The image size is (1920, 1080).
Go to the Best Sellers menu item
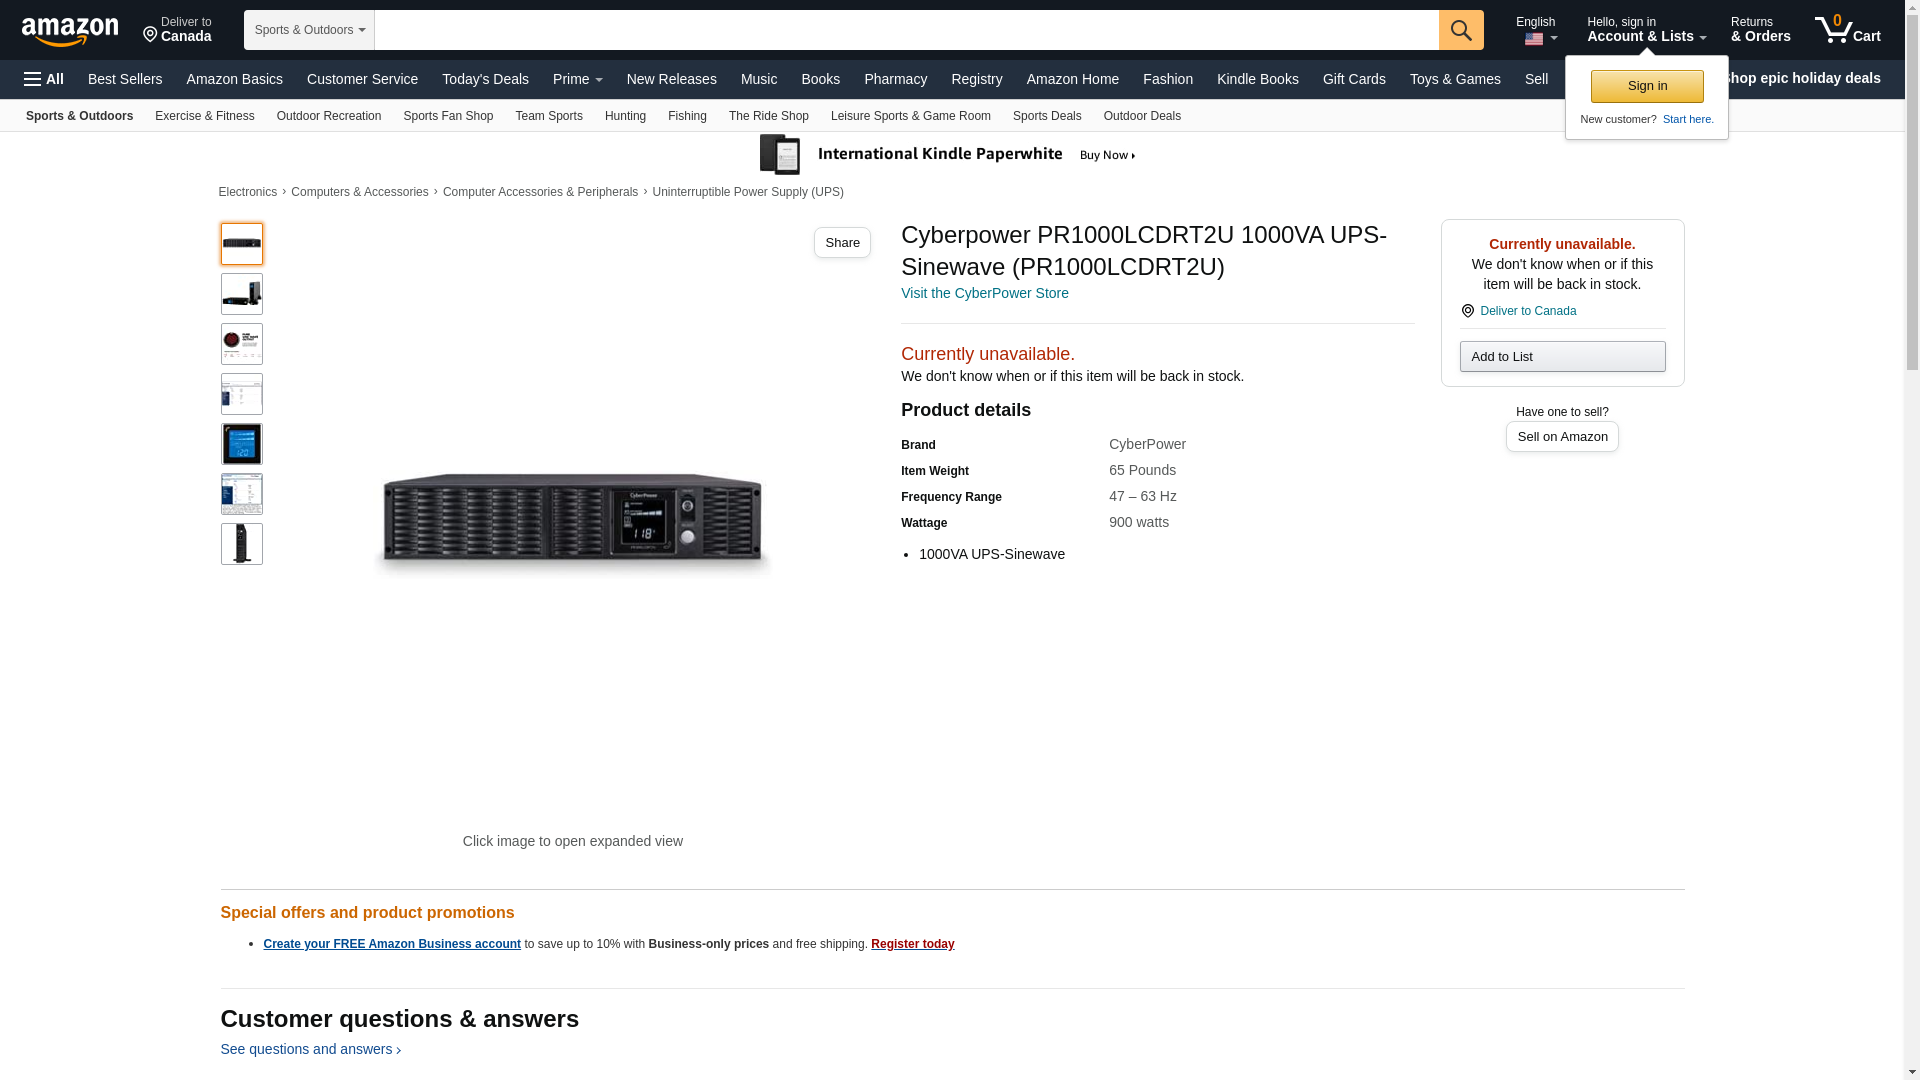point(125,79)
